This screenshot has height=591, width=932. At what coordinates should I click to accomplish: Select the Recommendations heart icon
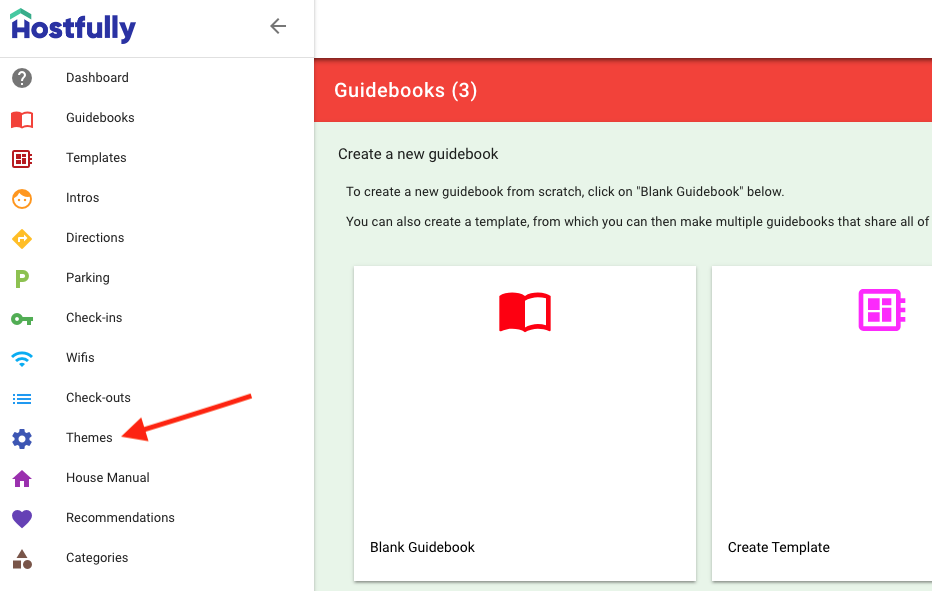[x=22, y=519]
